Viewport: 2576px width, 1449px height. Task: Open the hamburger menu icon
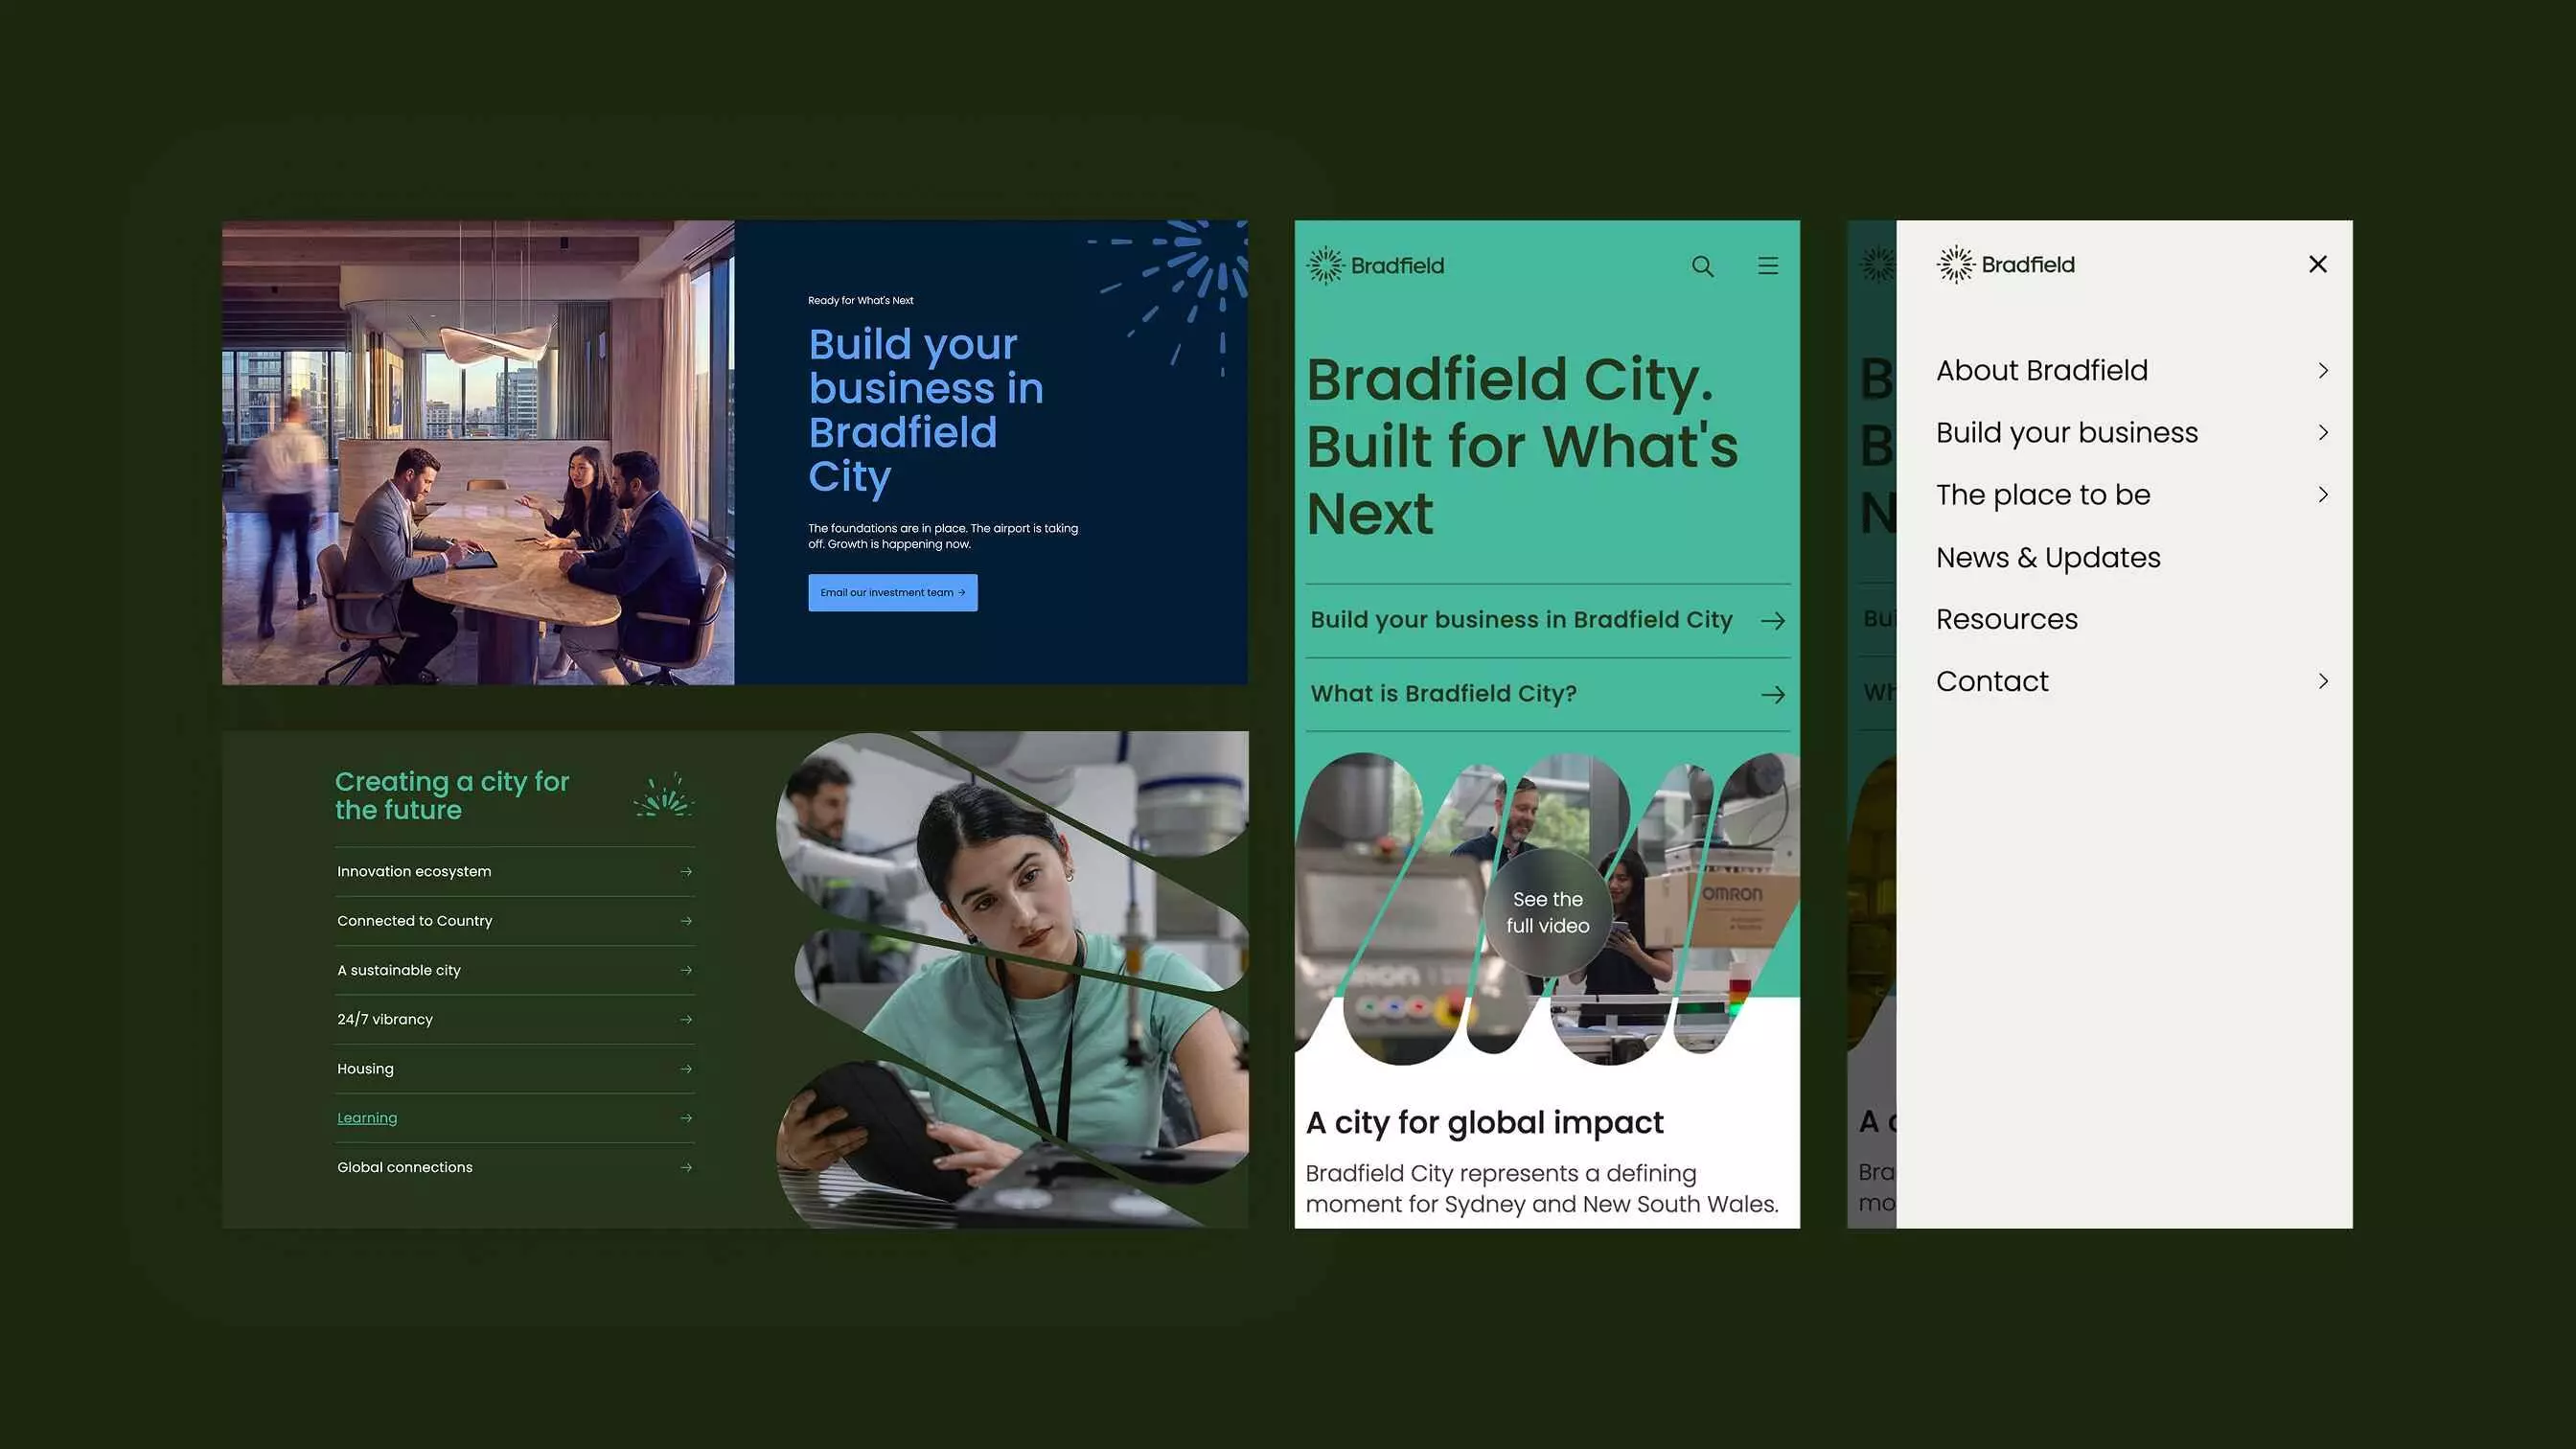(x=1767, y=265)
